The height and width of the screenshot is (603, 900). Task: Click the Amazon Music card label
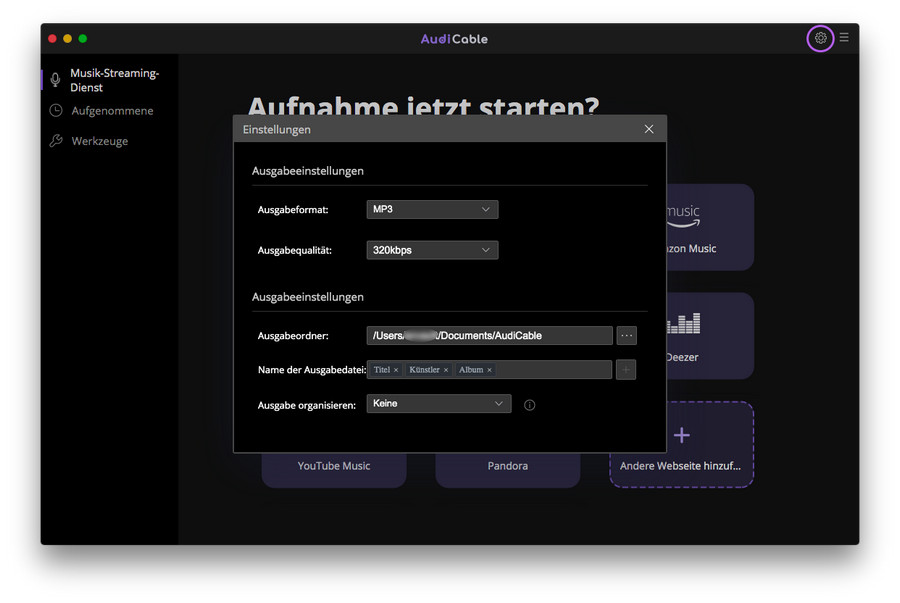pos(691,248)
